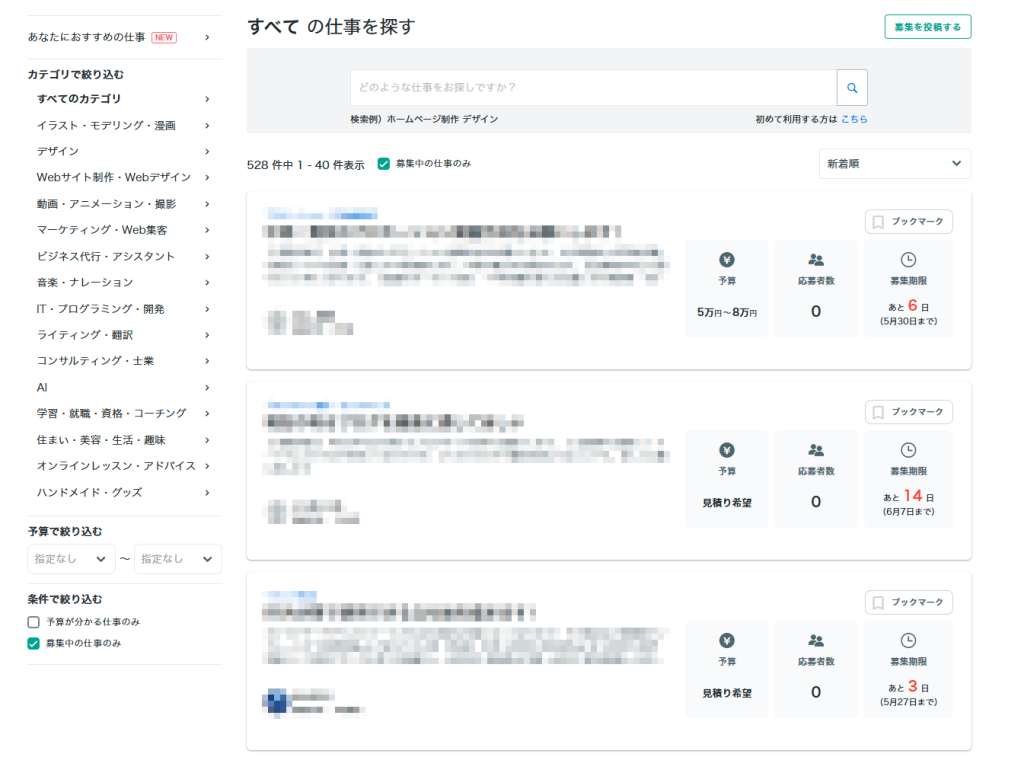This screenshot has width=1024, height=757.
Task: Open the 新着順 sort dropdown
Action: click(894, 164)
